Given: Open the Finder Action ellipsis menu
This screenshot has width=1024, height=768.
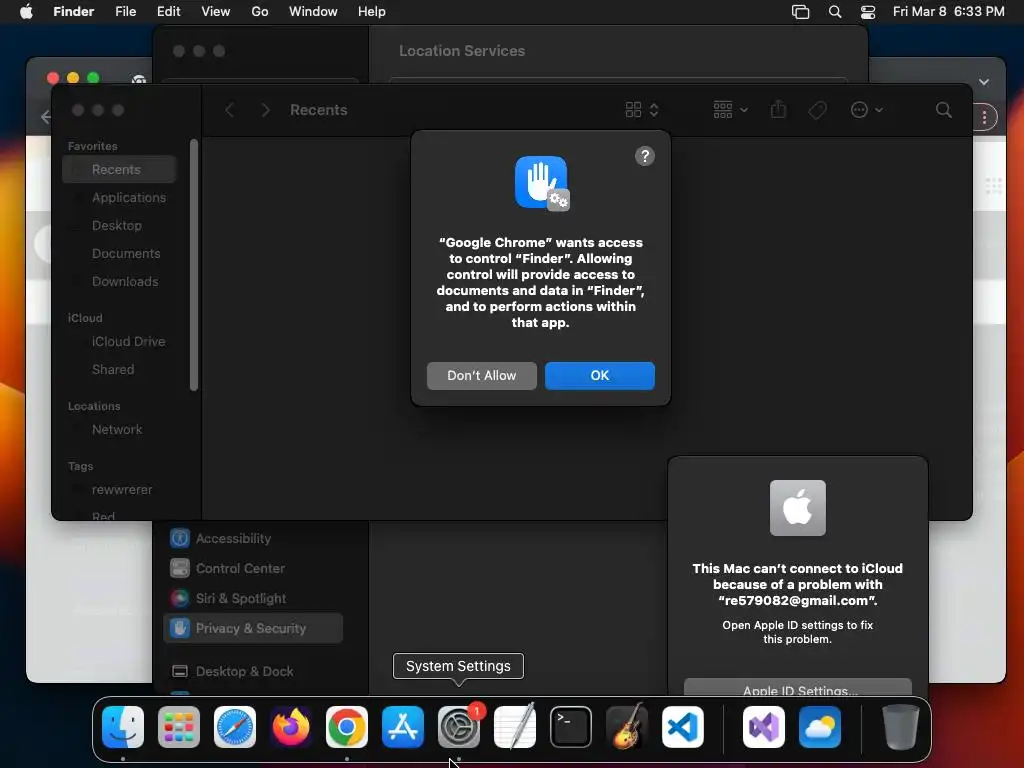Looking at the screenshot, I should pos(867,110).
